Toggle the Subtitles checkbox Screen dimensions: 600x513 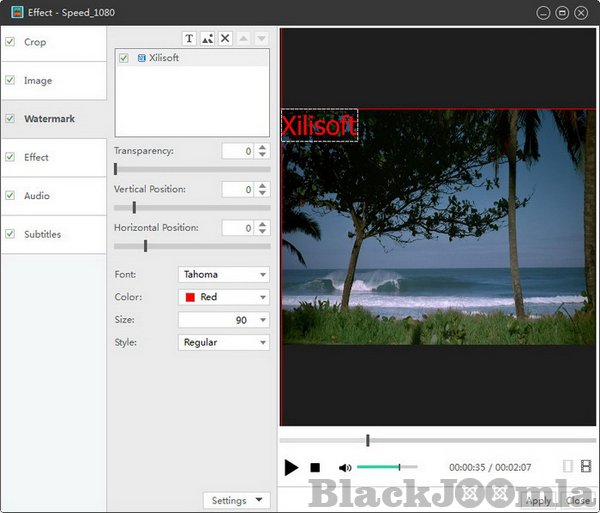[x=10, y=234]
